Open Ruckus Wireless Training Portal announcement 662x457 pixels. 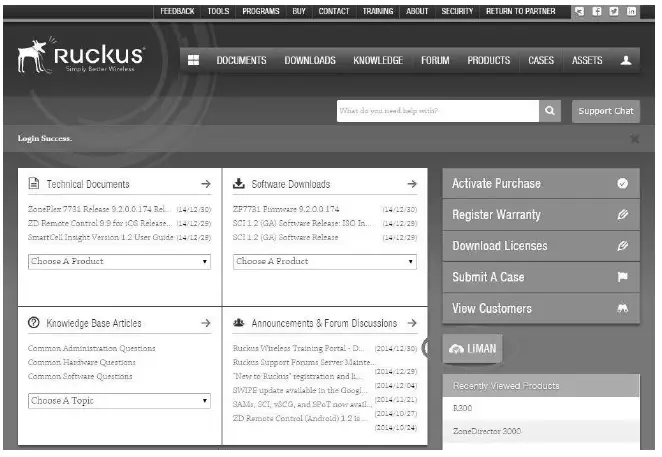coord(298,348)
